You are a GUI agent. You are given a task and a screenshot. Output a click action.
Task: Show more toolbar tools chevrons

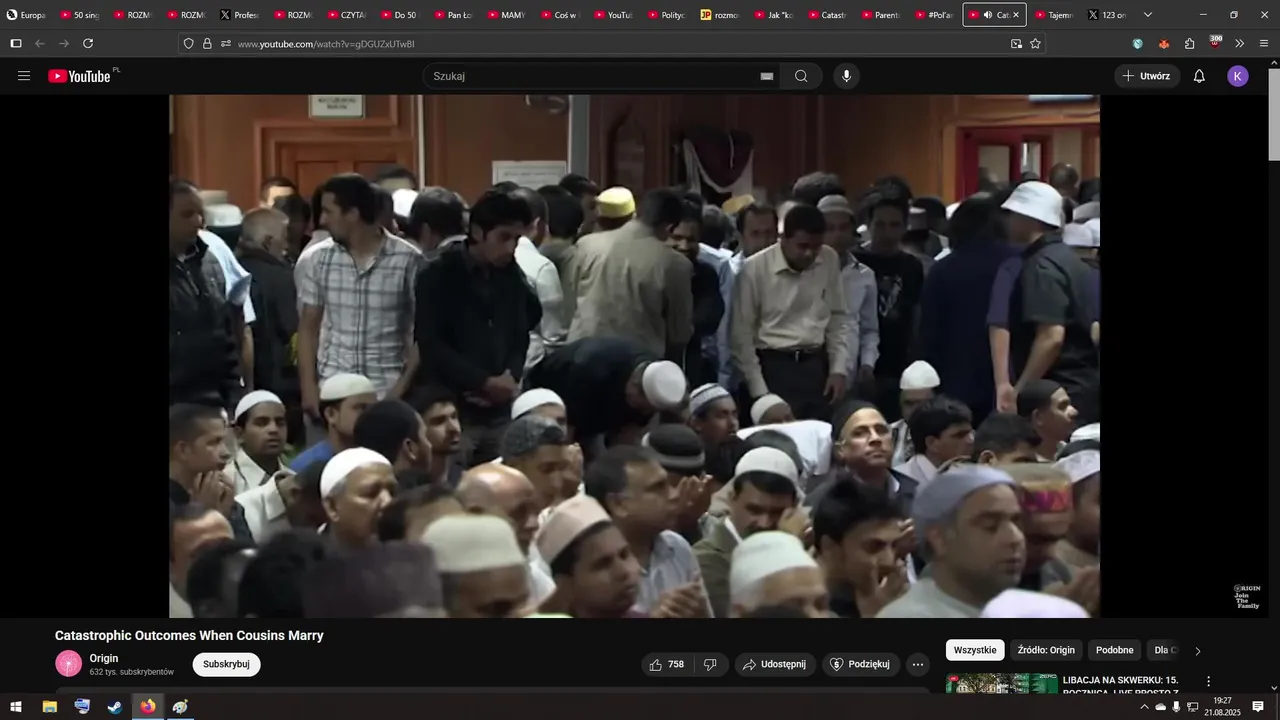click(1240, 44)
